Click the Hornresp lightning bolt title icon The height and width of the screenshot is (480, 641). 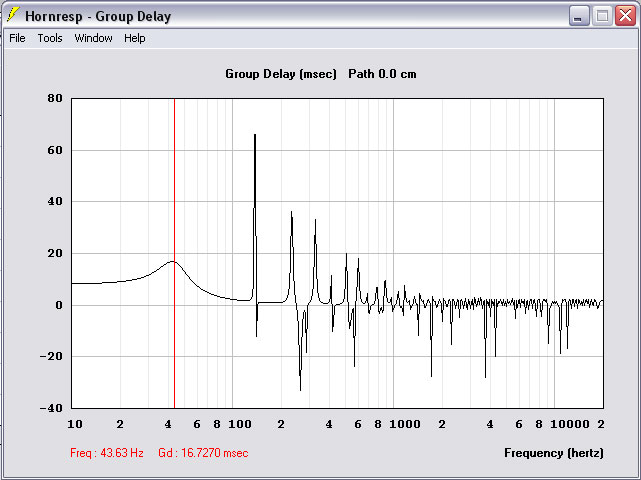tap(13, 15)
